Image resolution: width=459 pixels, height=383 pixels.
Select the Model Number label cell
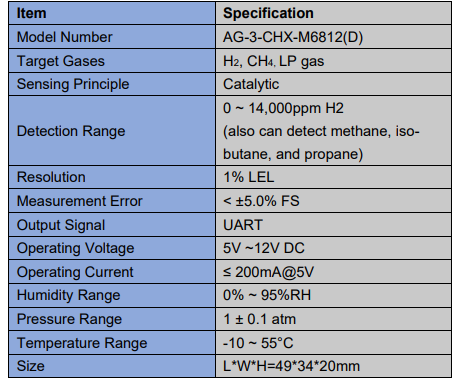[x=112, y=37]
